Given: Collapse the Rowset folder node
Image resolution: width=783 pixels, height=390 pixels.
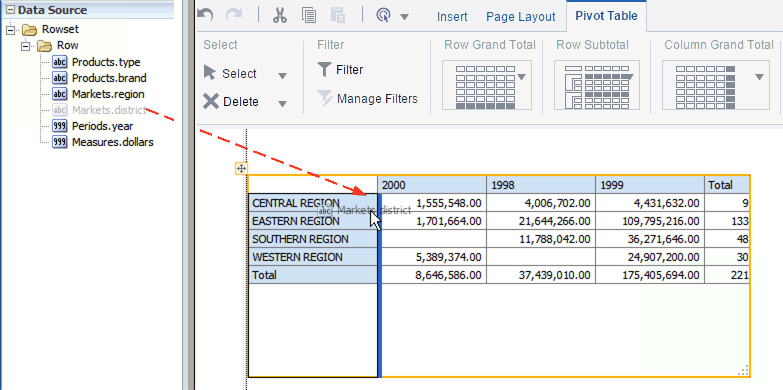Looking at the screenshot, I should [x=10, y=29].
